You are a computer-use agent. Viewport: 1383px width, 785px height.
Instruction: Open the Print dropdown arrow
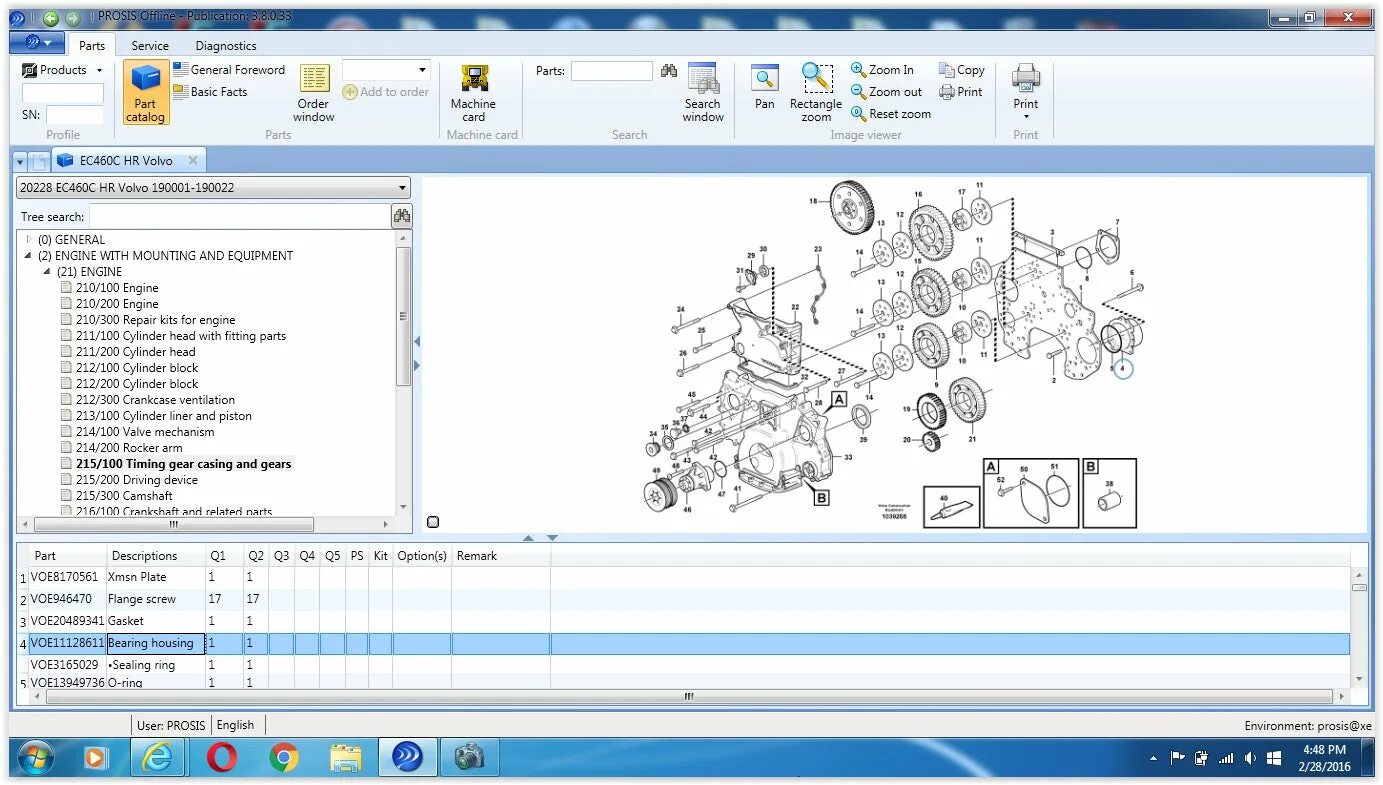point(1026,117)
